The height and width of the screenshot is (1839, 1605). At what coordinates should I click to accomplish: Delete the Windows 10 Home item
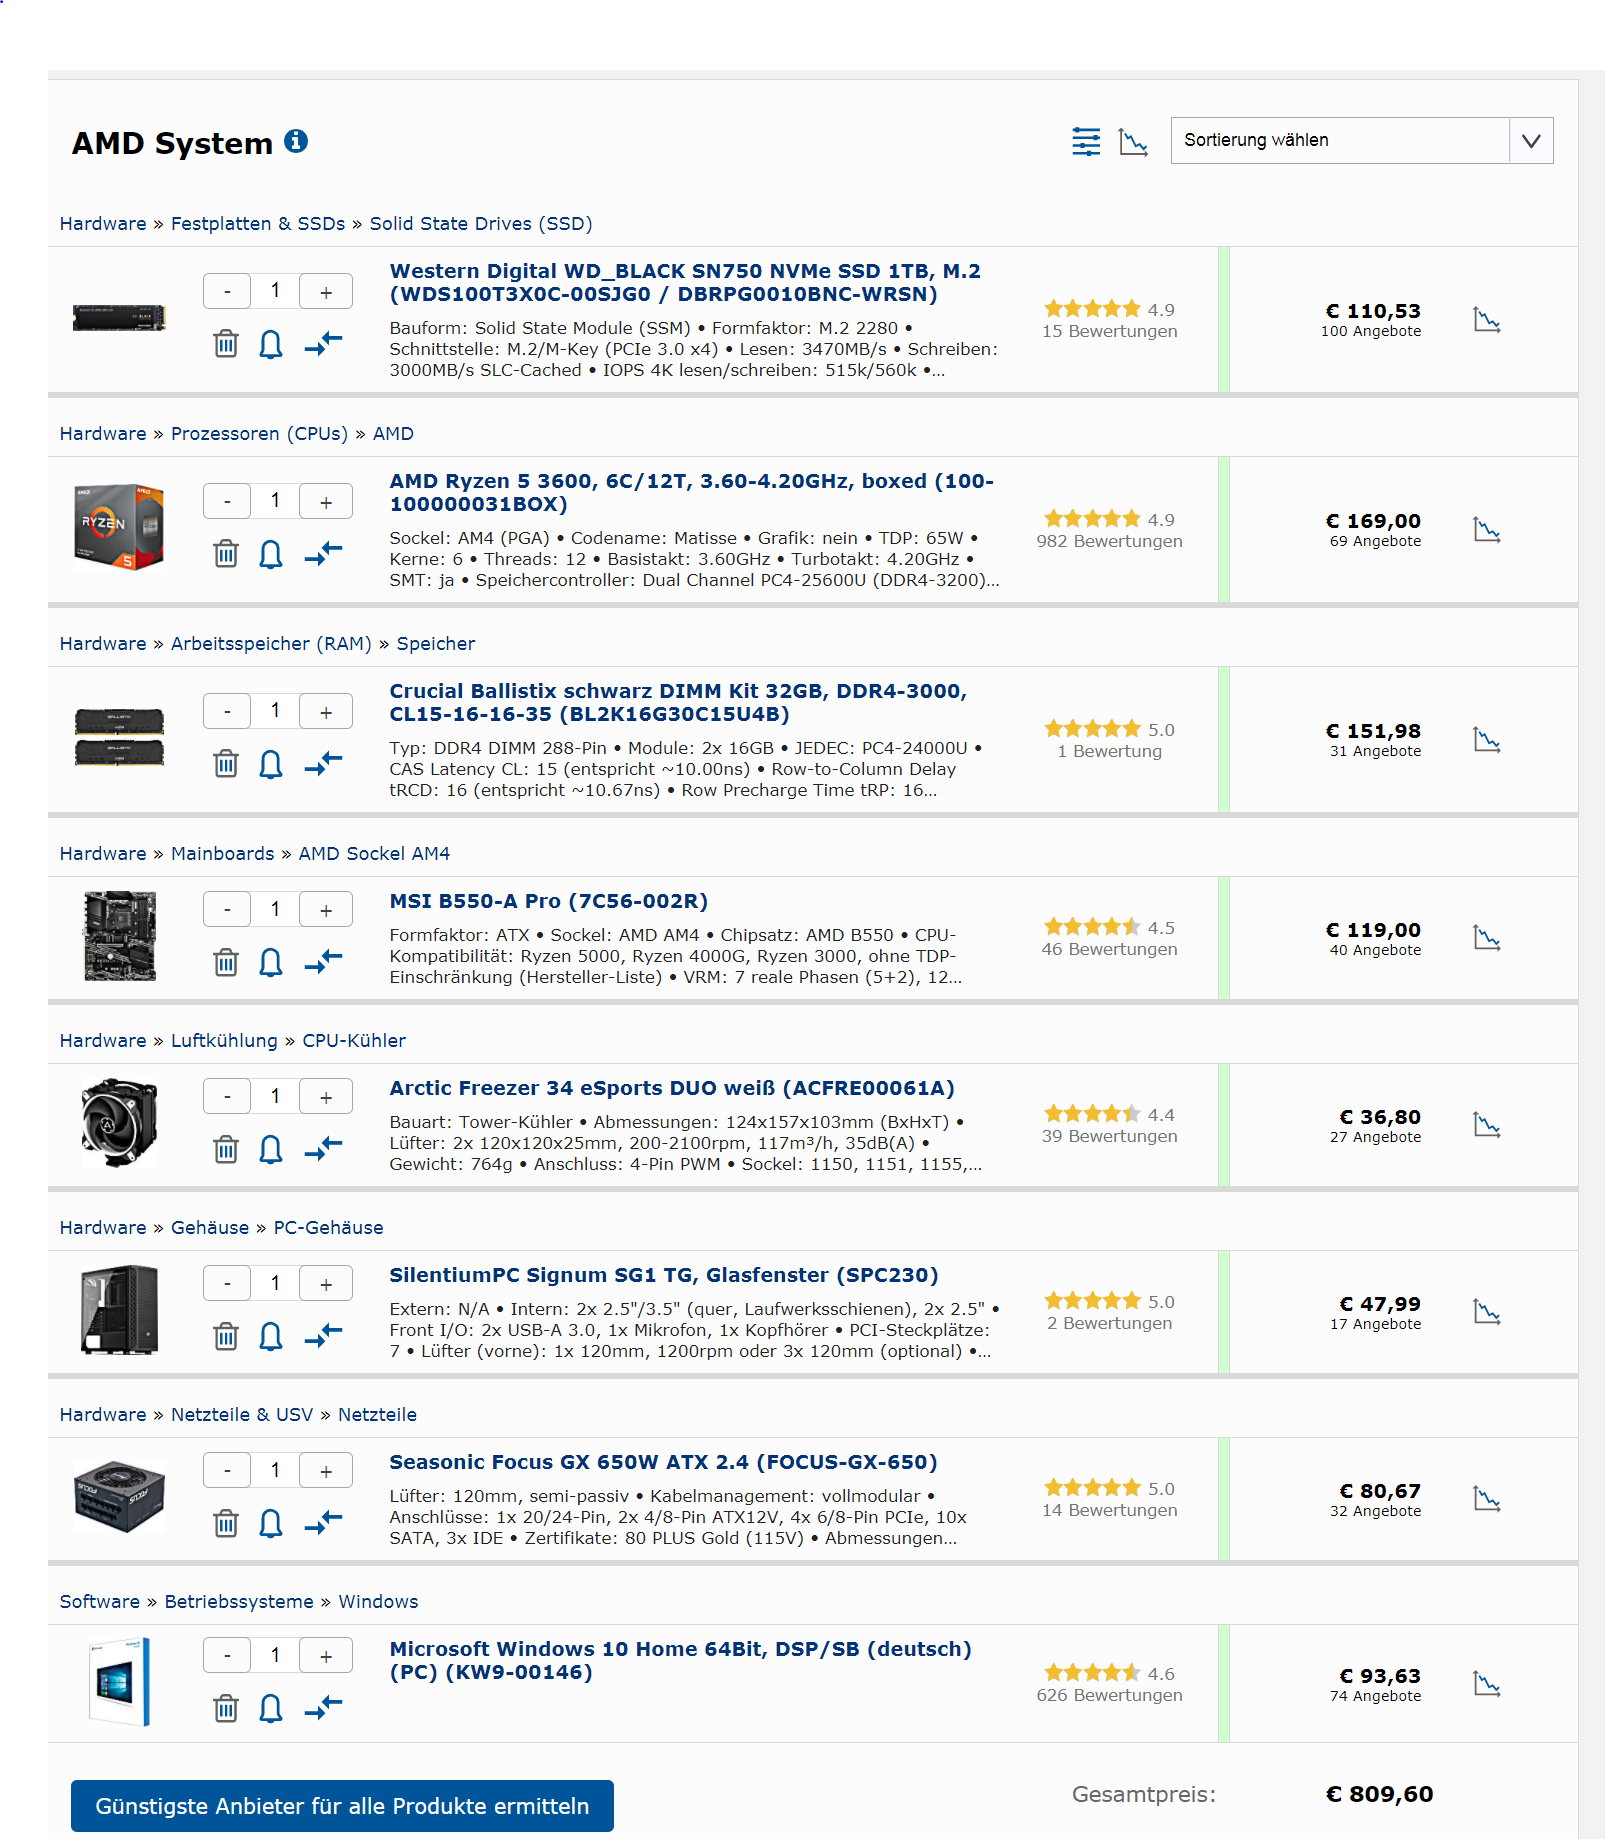click(x=226, y=1708)
